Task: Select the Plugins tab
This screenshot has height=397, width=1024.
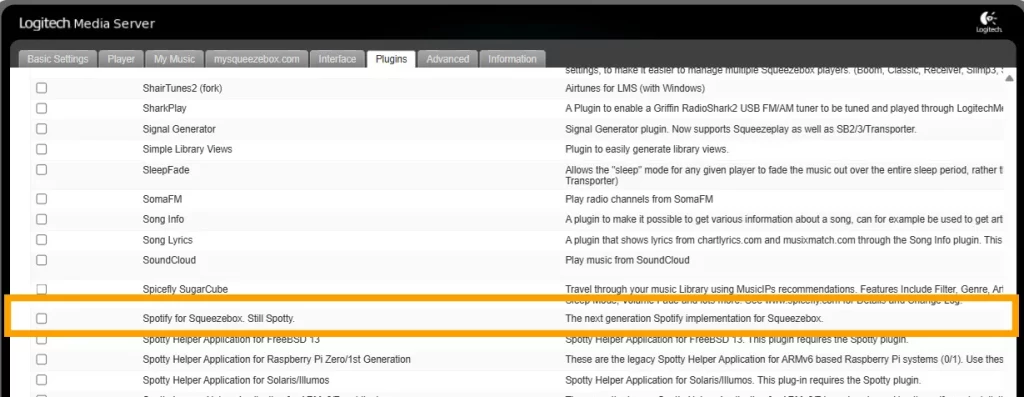Action: [391, 59]
